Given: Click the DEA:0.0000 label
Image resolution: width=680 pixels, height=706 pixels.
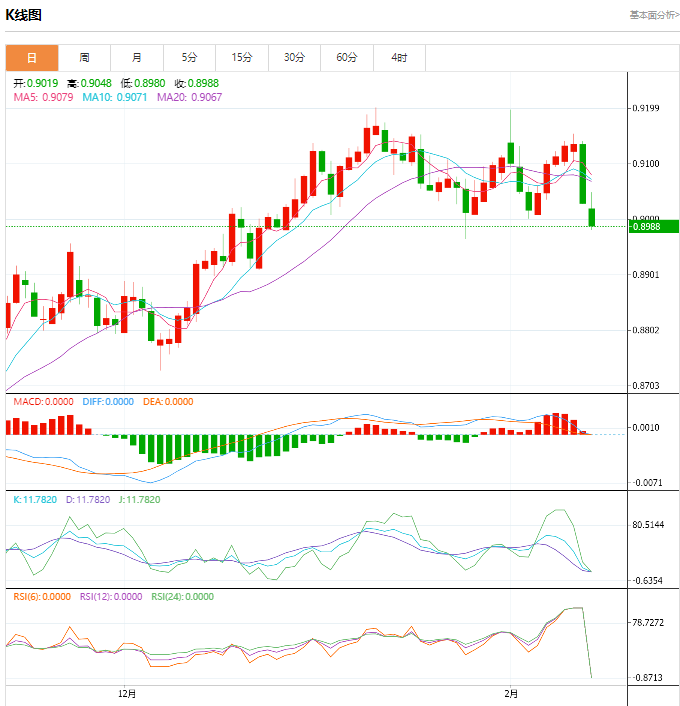Looking at the screenshot, I should coord(168,402).
